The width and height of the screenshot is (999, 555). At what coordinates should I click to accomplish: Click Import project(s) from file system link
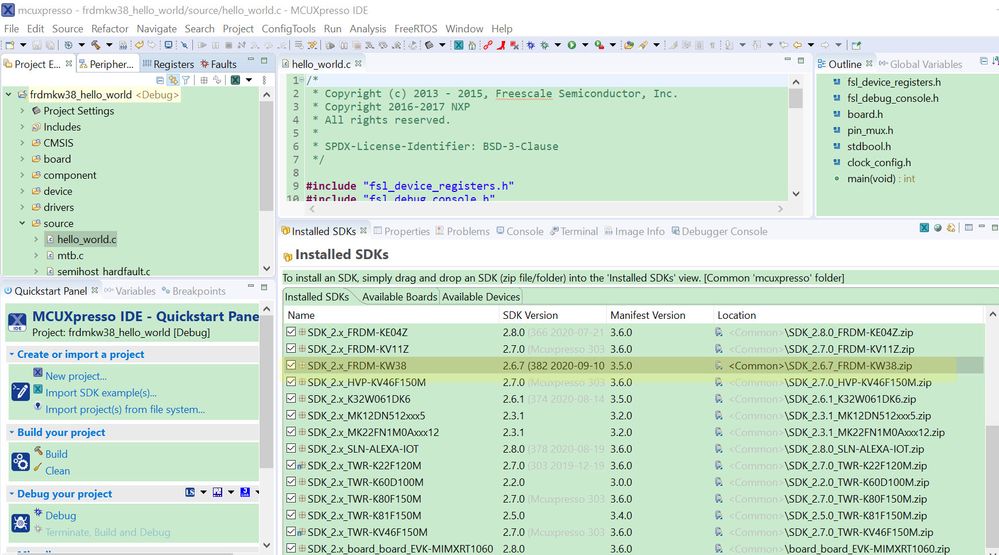click(x=125, y=409)
